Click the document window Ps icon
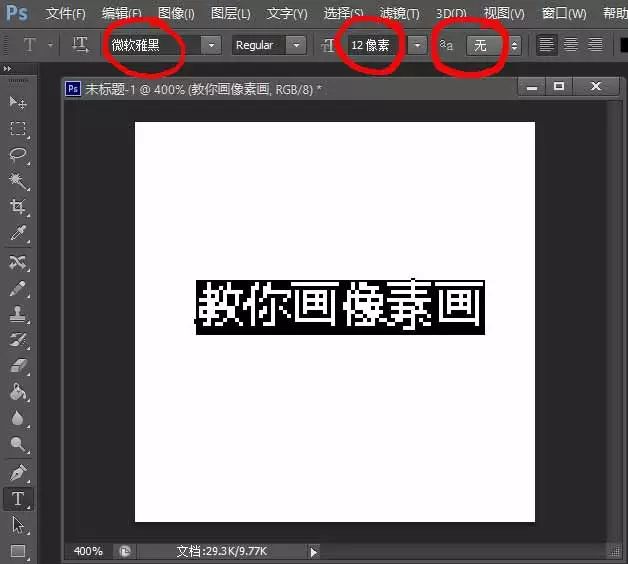Screen dimensions: 628x564 click(73, 89)
